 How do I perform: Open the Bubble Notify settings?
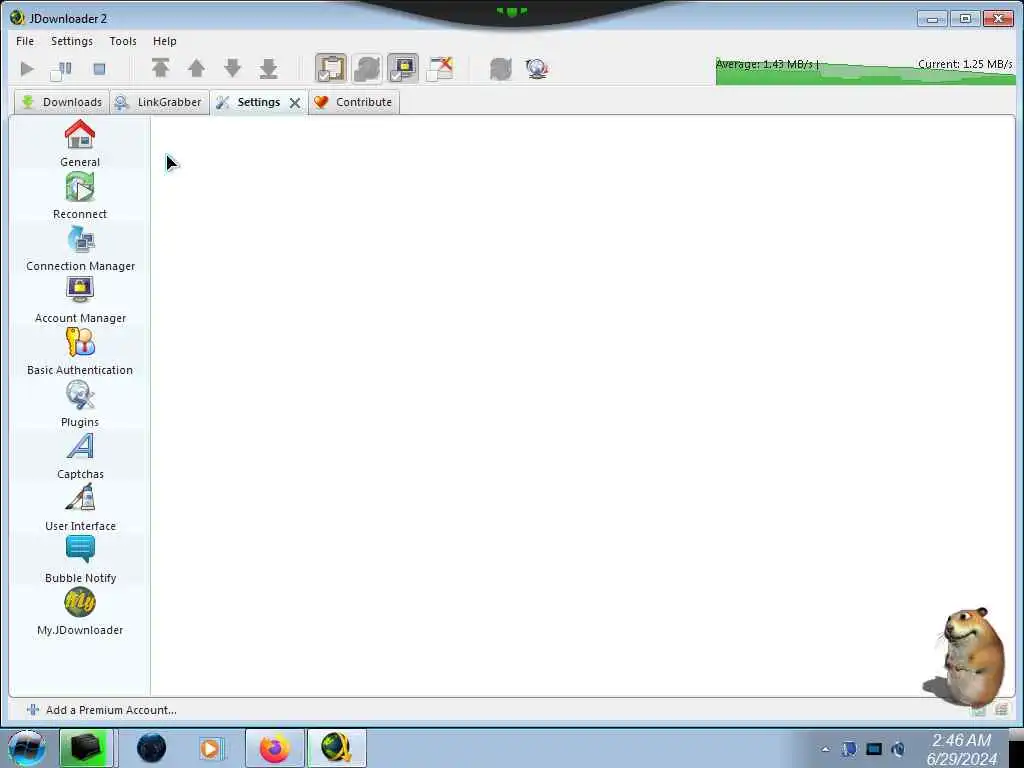pos(80,560)
